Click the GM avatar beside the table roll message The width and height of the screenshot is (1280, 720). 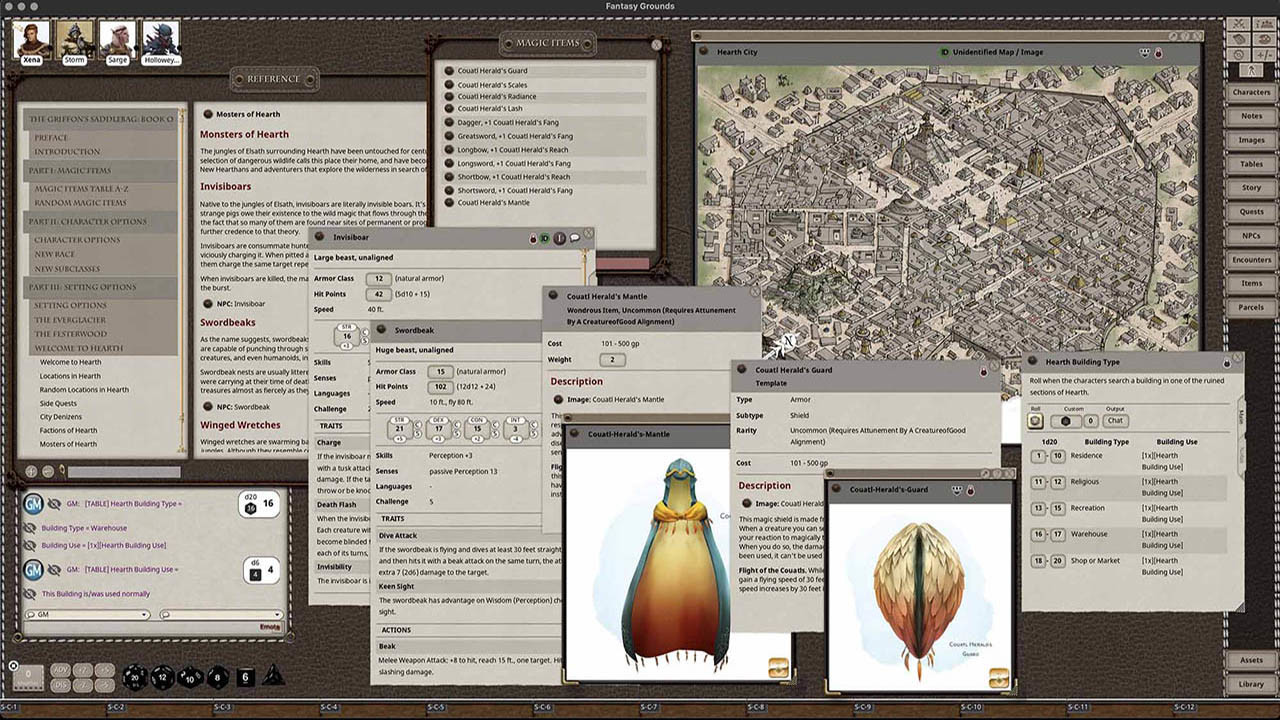tap(33, 504)
